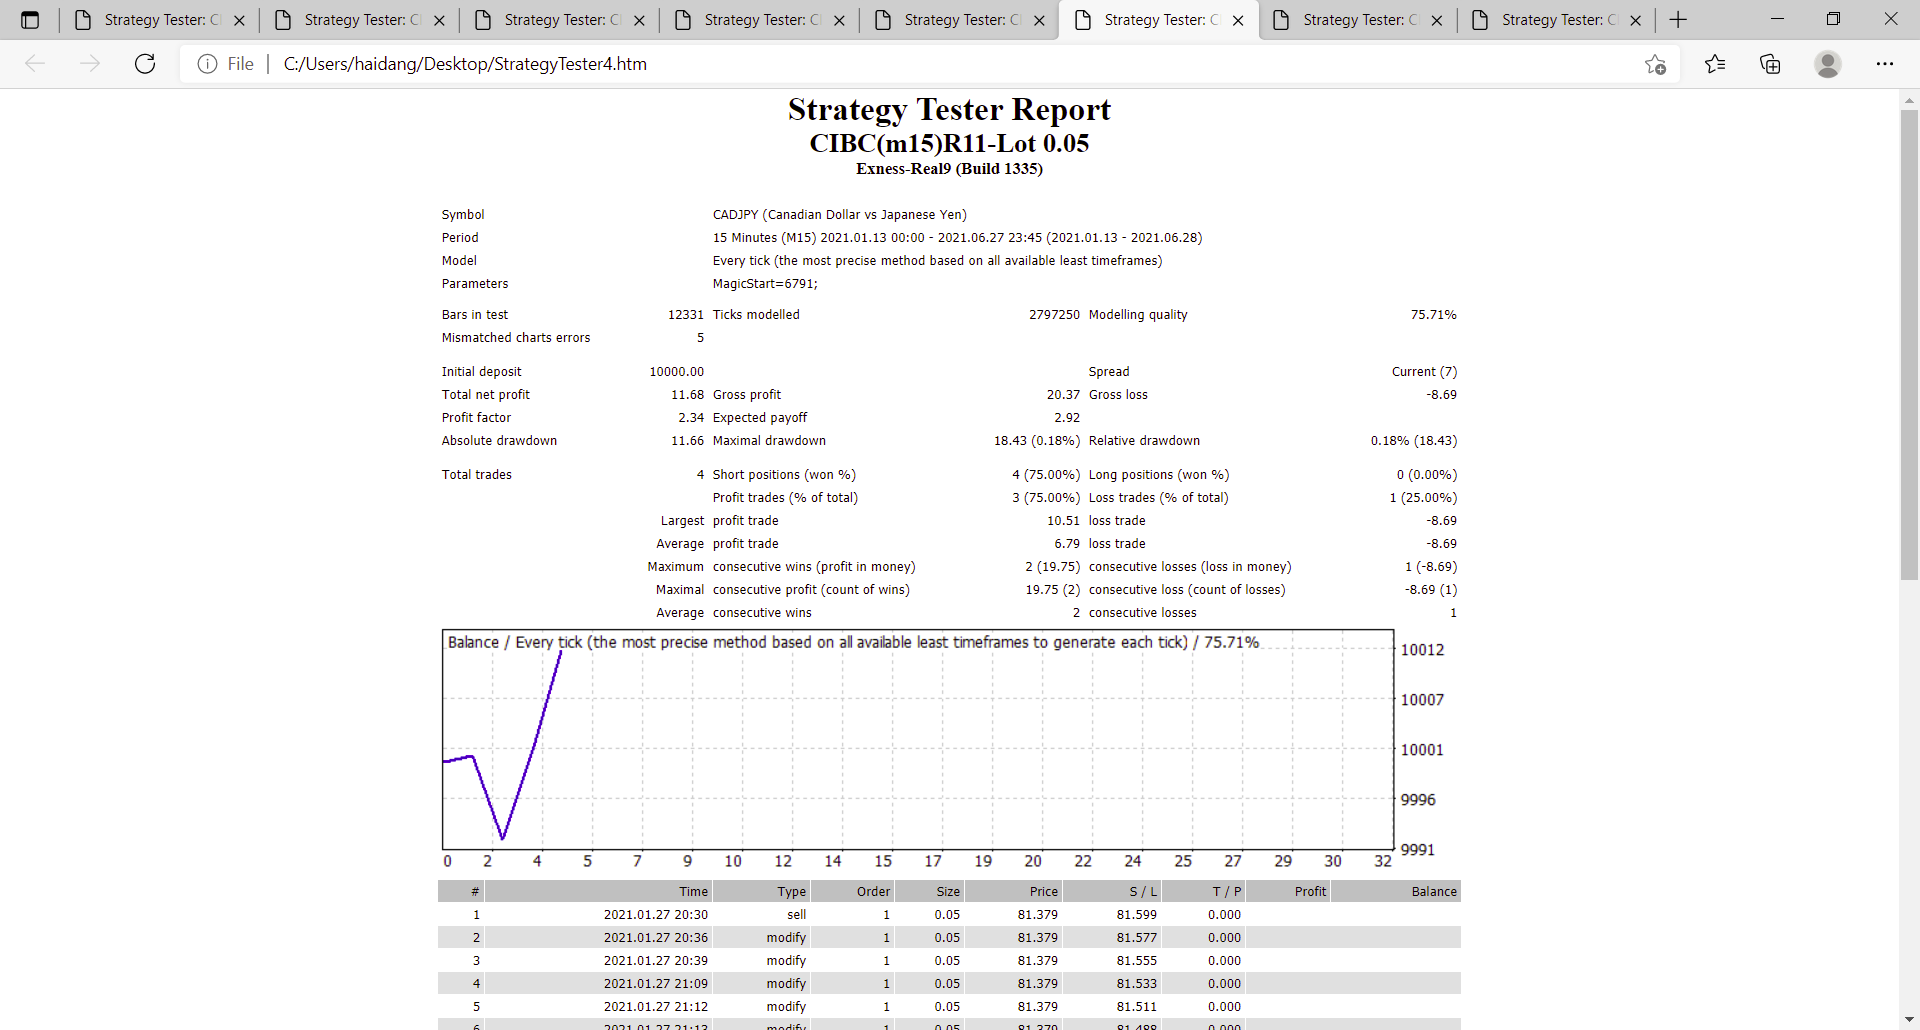Image resolution: width=1920 pixels, height=1030 pixels.
Task: Click the Initial deposit value 10000.00
Action: 676,372
